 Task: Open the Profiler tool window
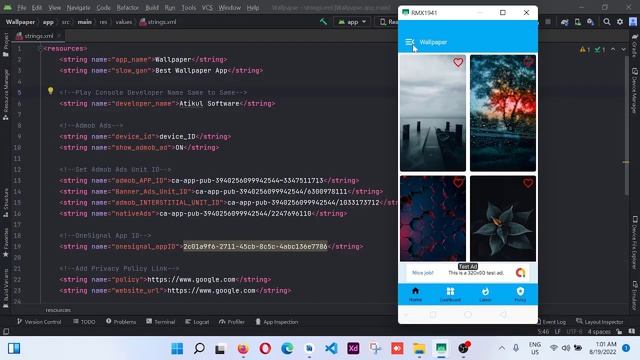(231, 322)
